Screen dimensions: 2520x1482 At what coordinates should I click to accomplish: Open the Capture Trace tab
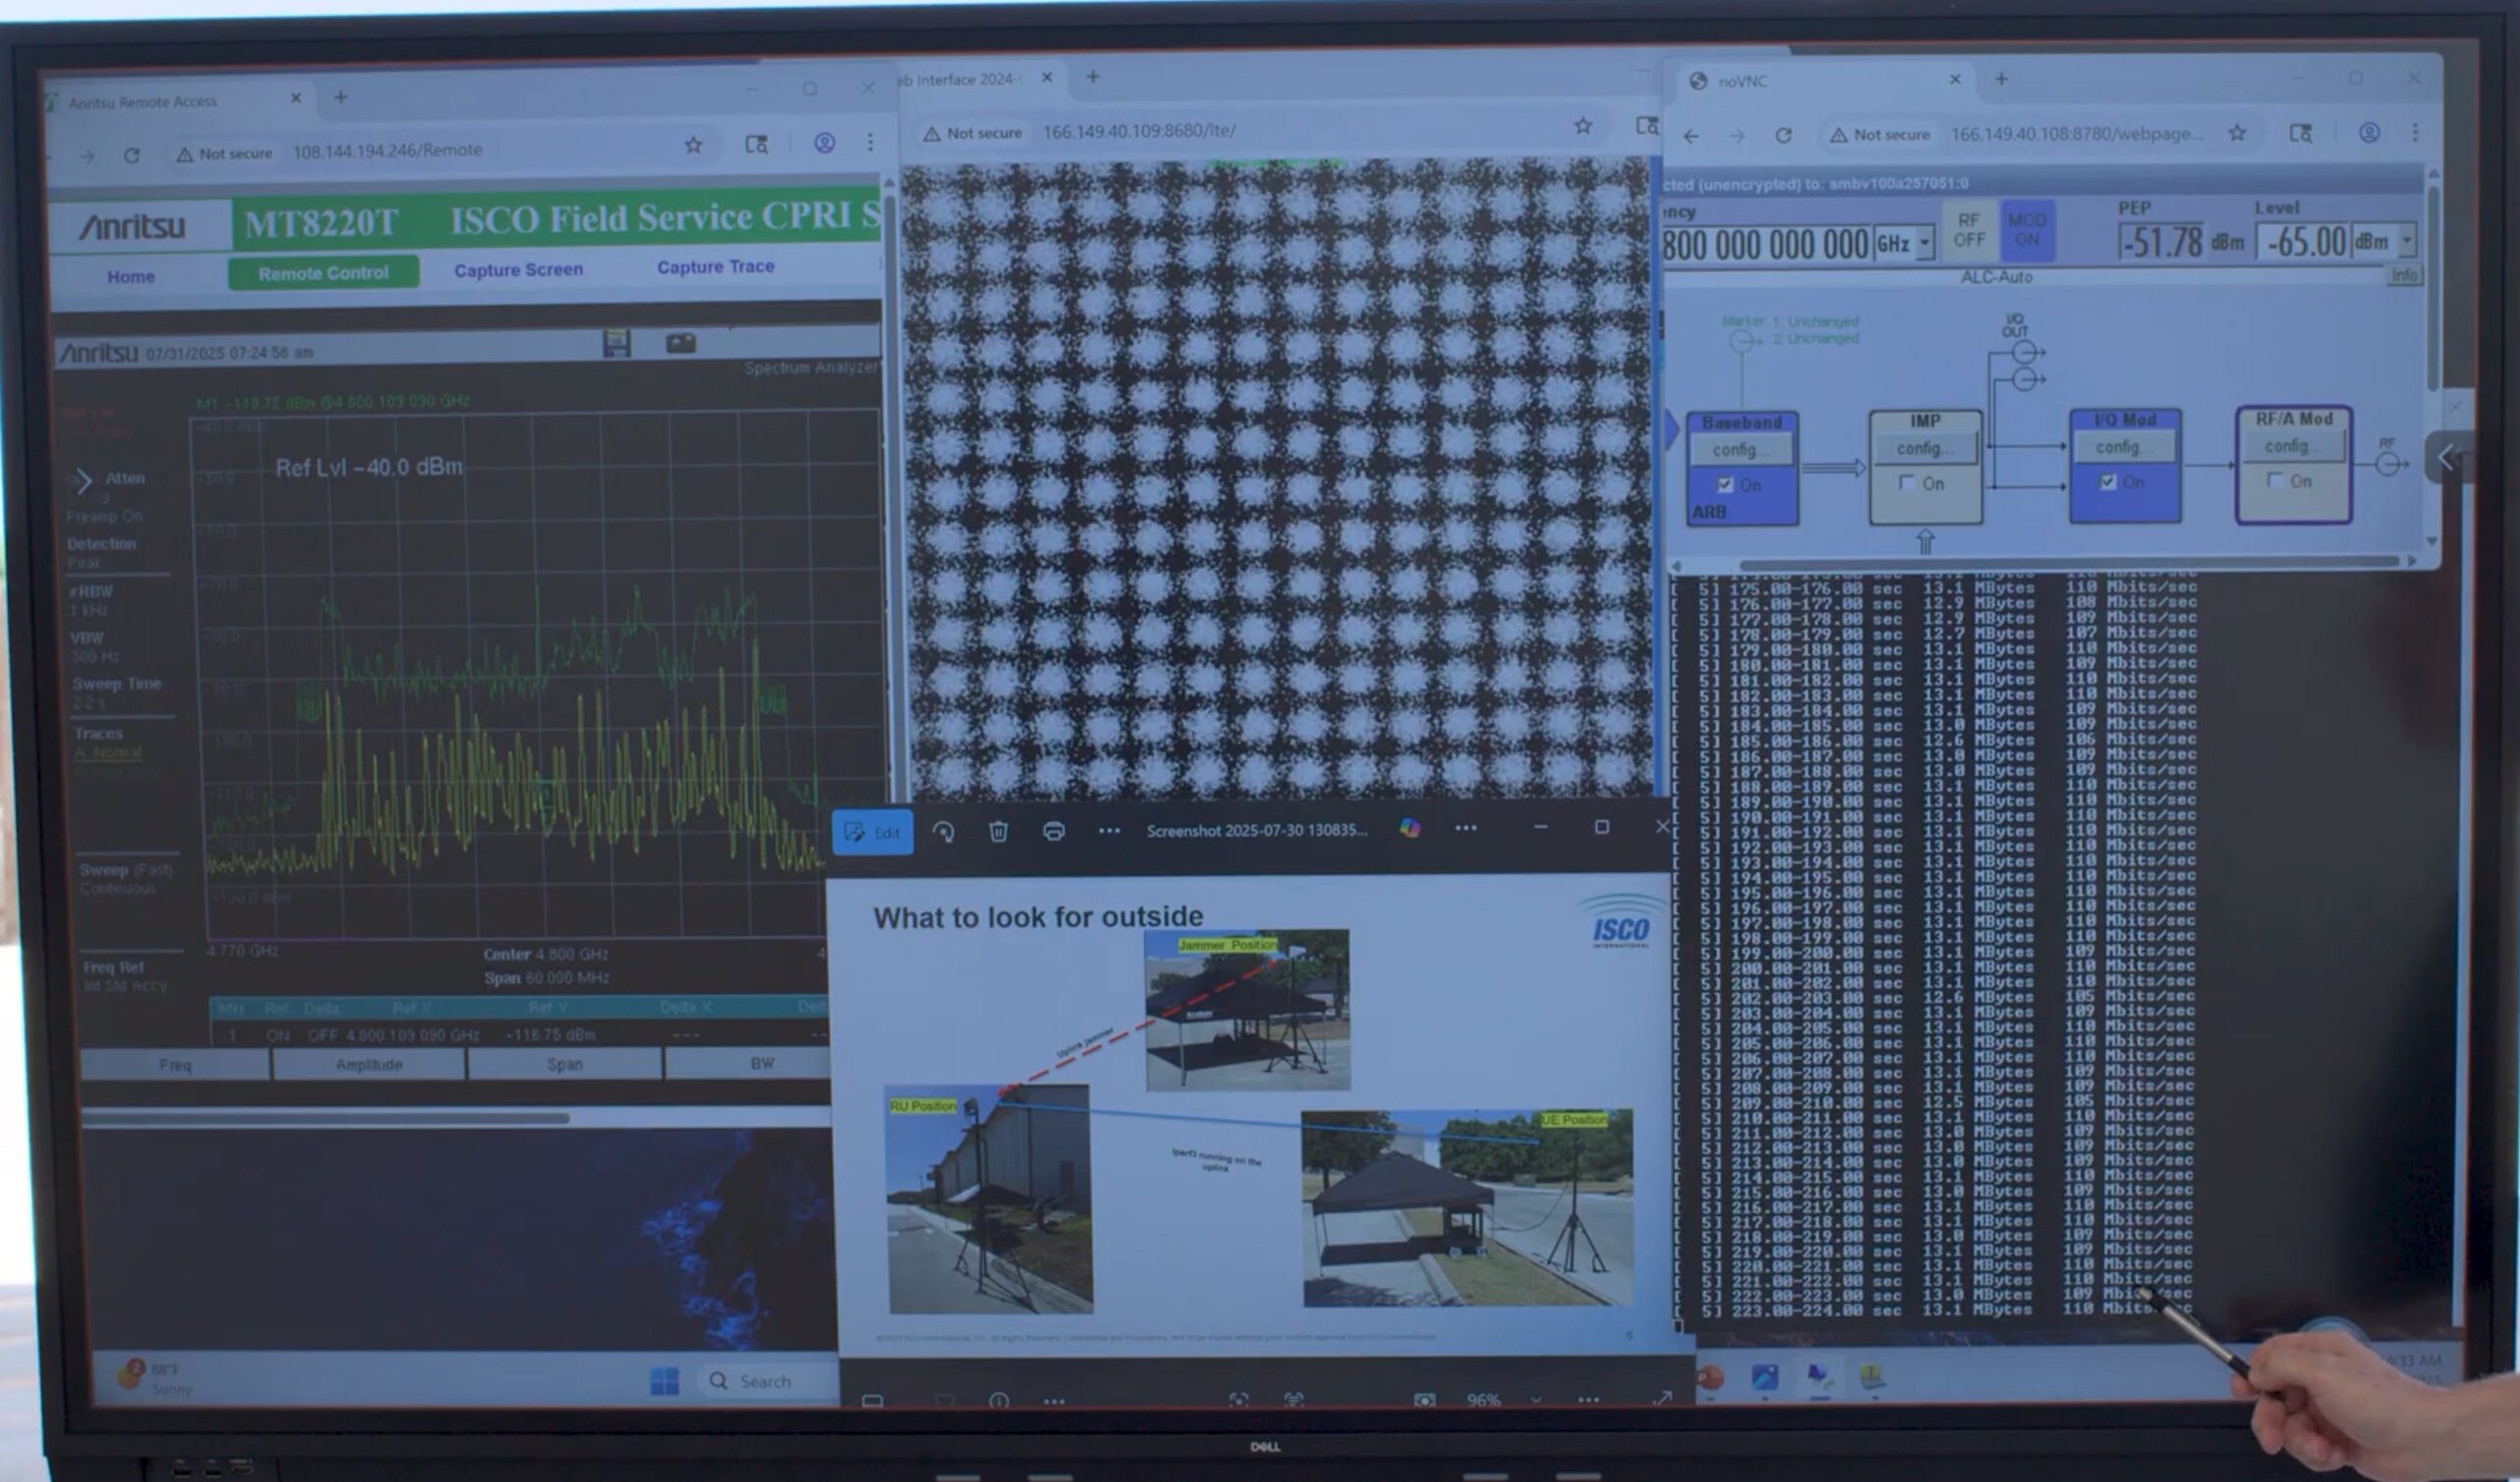(x=715, y=267)
